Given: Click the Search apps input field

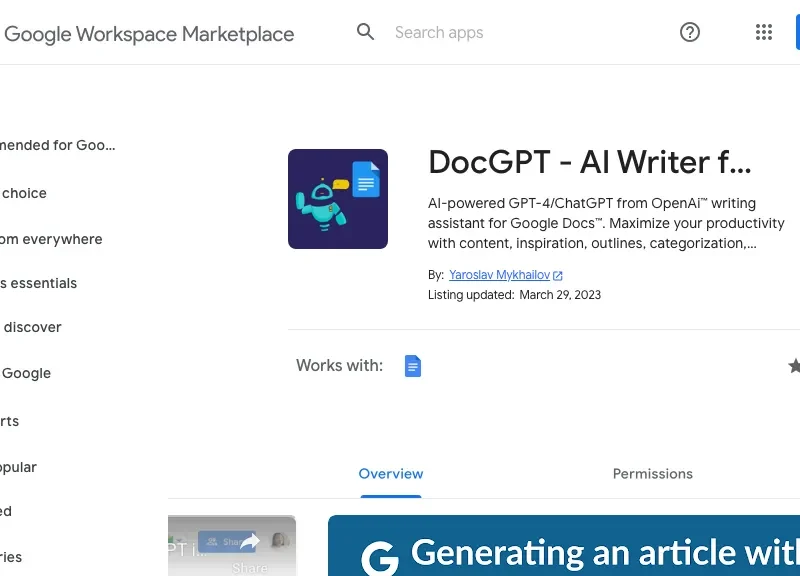Looking at the screenshot, I should pos(440,32).
